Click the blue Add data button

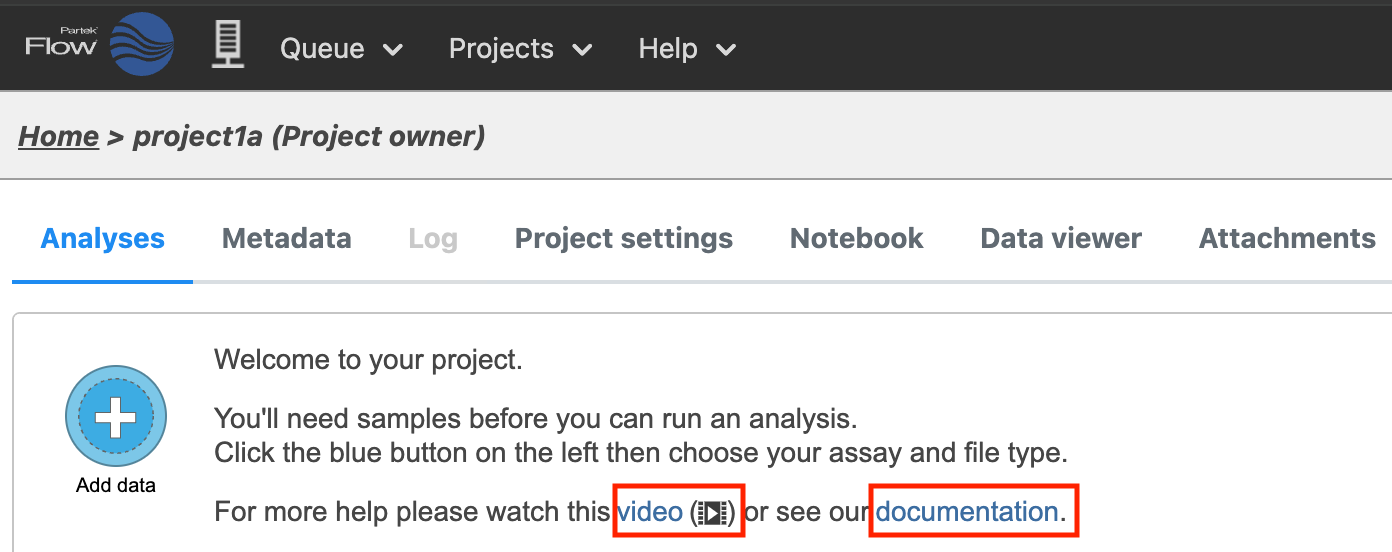click(116, 416)
